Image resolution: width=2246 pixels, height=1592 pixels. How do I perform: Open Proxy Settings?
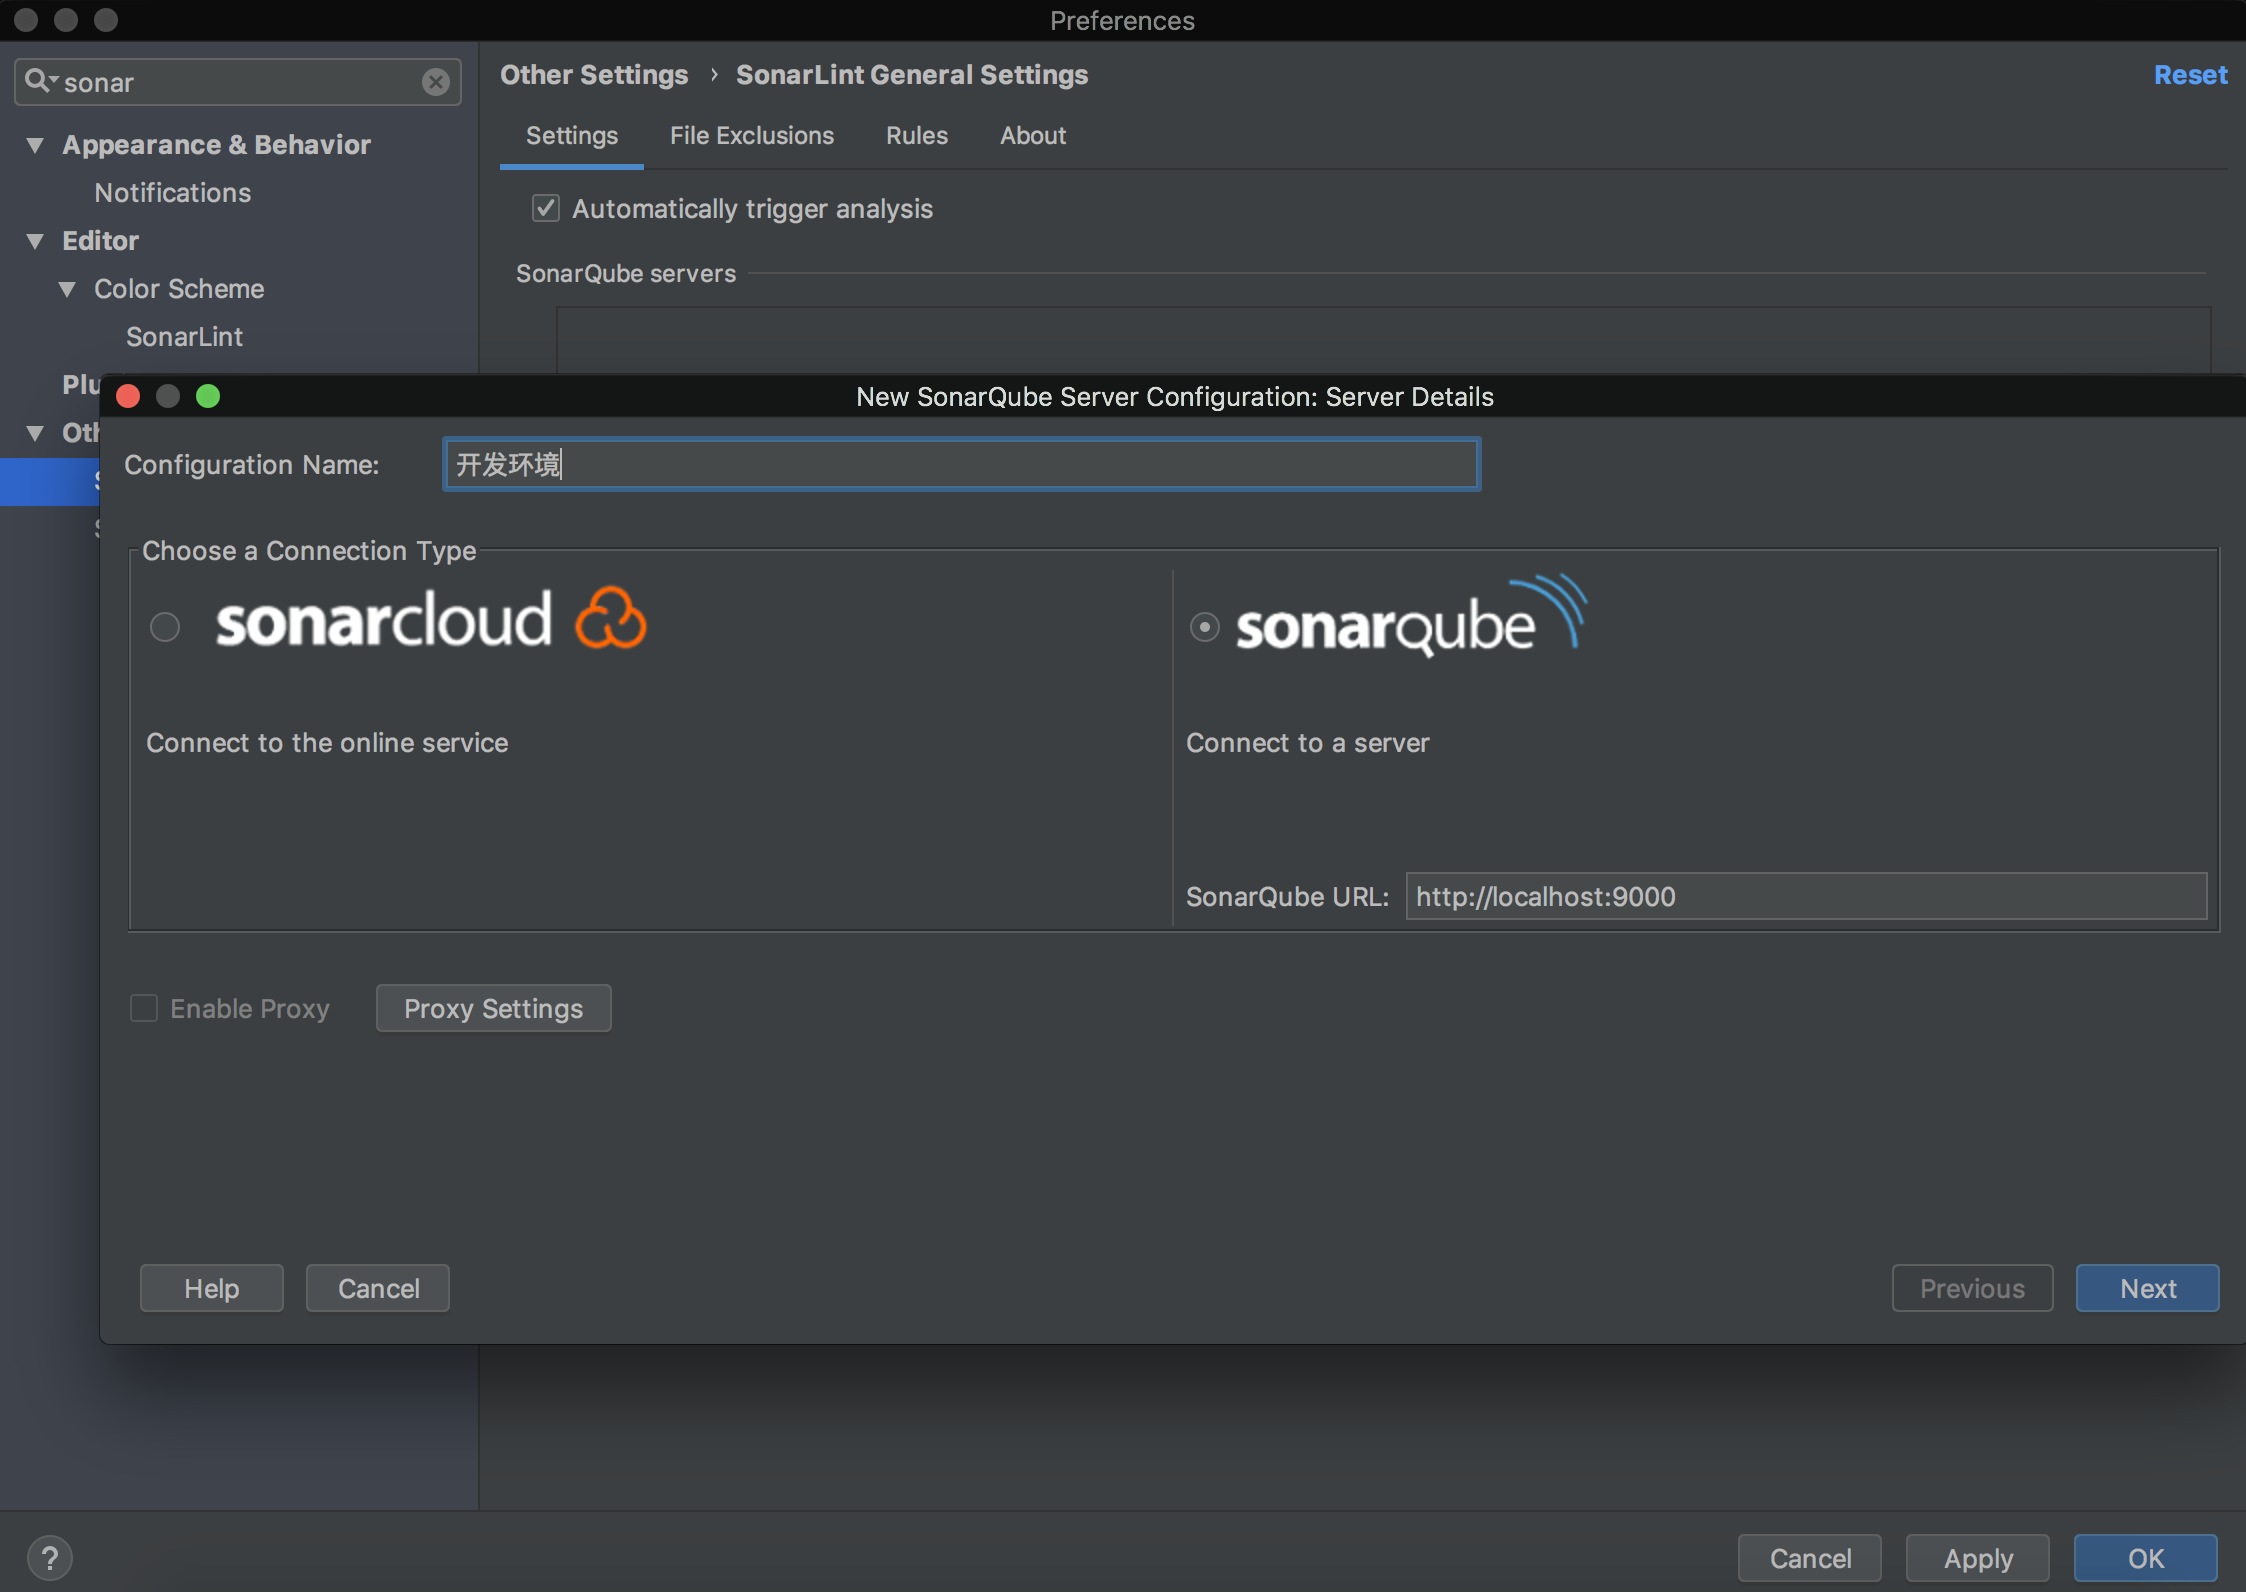(x=493, y=1008)
